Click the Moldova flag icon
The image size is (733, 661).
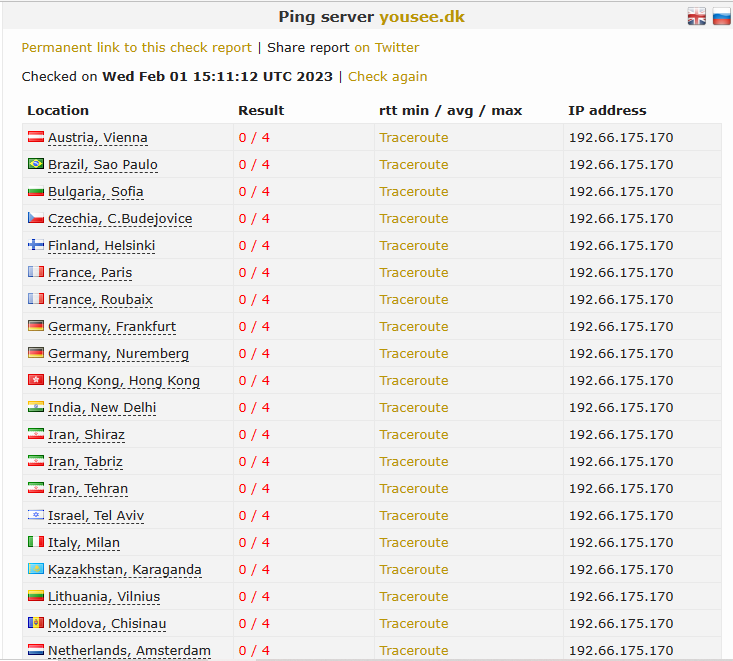pos(36,623)
